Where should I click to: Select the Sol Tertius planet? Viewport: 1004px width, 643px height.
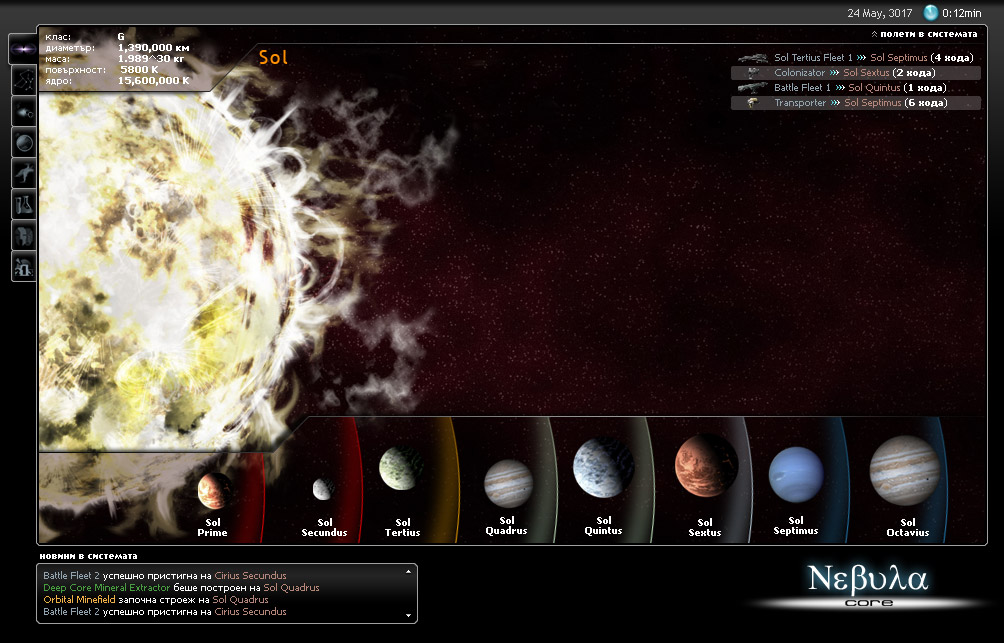pos(402,468)
